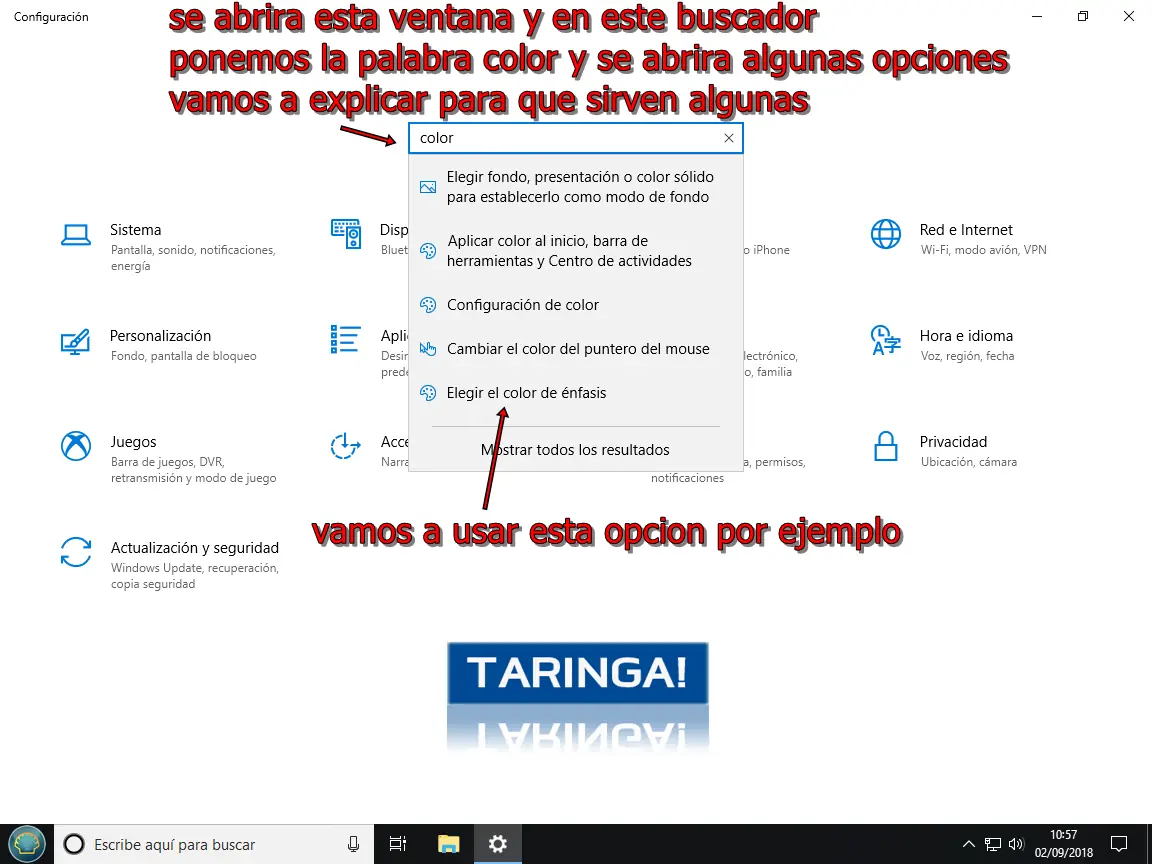
Task: Click 'Fondo, pantalla de bloqueo' description
Action: [x=184, y=356]
